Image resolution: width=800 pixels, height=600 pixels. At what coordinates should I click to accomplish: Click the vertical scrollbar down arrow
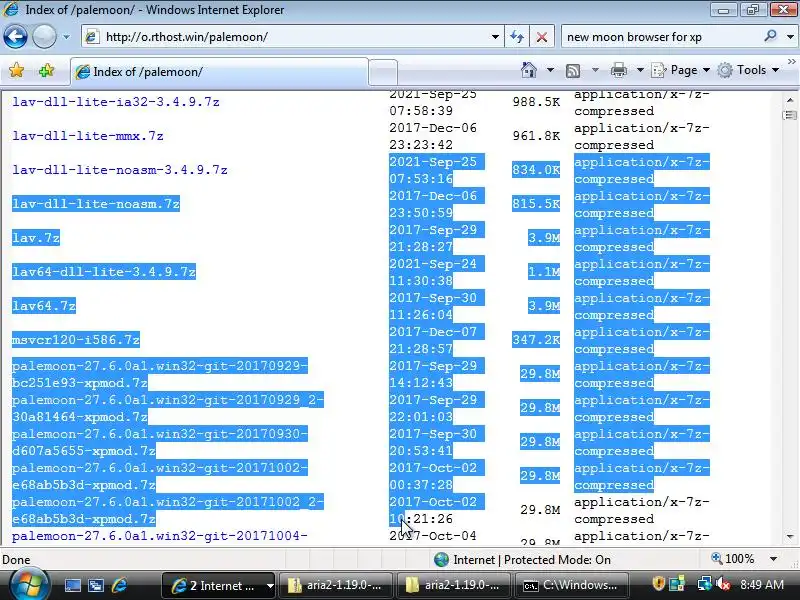(x=790, y=536)
